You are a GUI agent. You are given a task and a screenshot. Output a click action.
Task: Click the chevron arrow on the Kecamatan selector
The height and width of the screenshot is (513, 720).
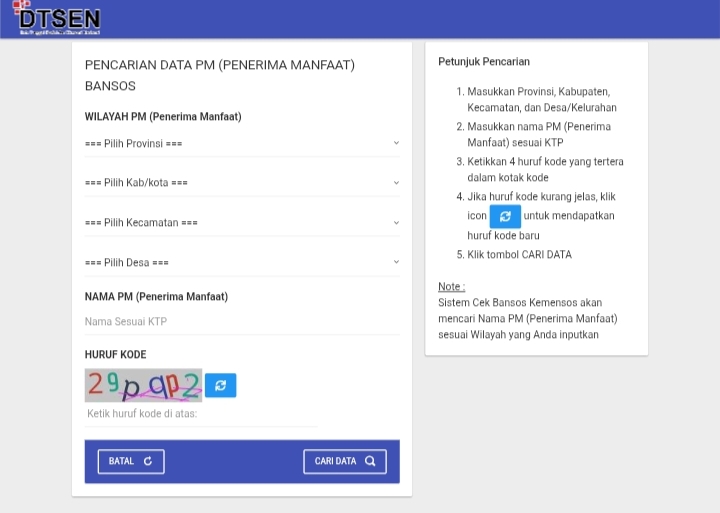pyautogui.click(x=396, y=222)
